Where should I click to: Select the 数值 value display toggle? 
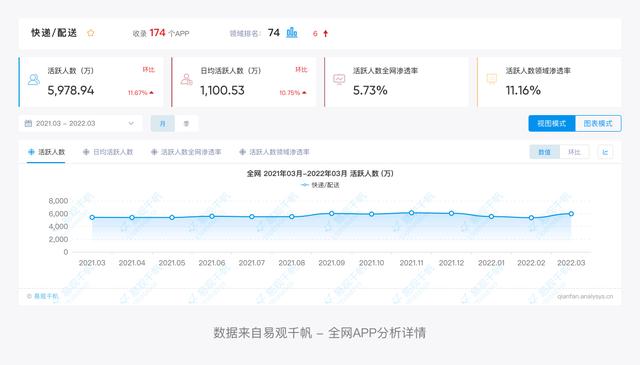(544, 152)
